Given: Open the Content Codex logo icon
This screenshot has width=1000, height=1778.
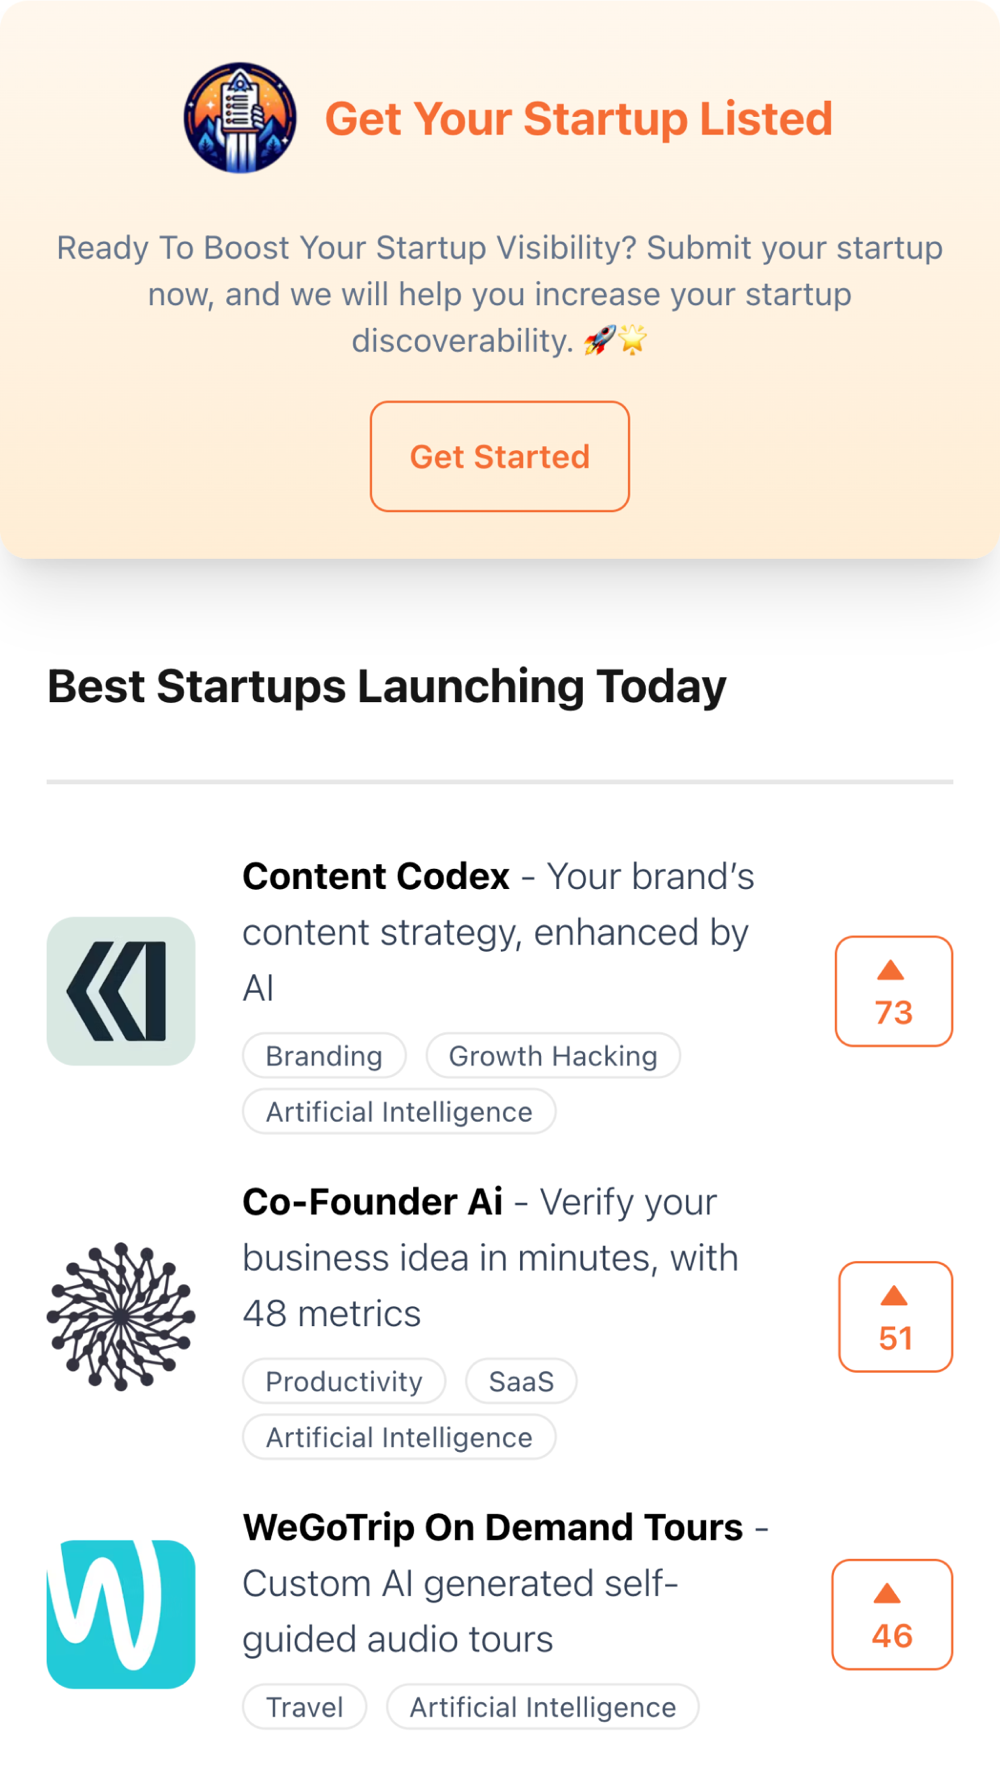Looking at the screenshot, I should [121, 991].
